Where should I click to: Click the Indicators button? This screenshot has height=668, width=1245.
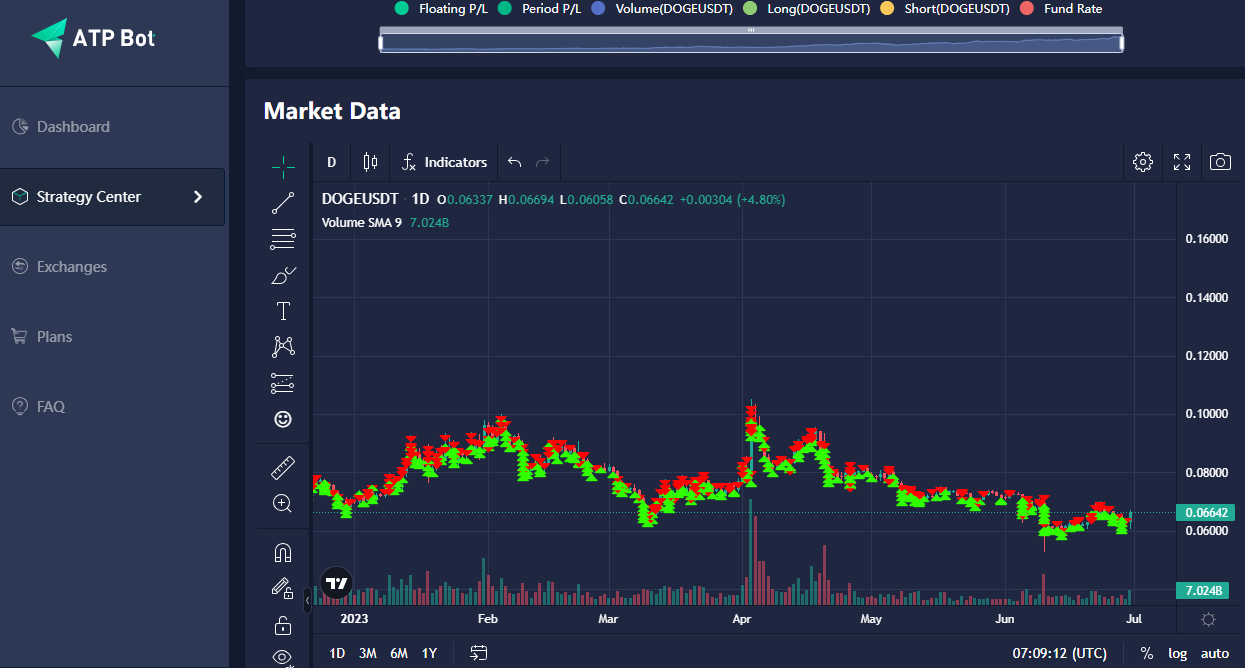point(445,162)
